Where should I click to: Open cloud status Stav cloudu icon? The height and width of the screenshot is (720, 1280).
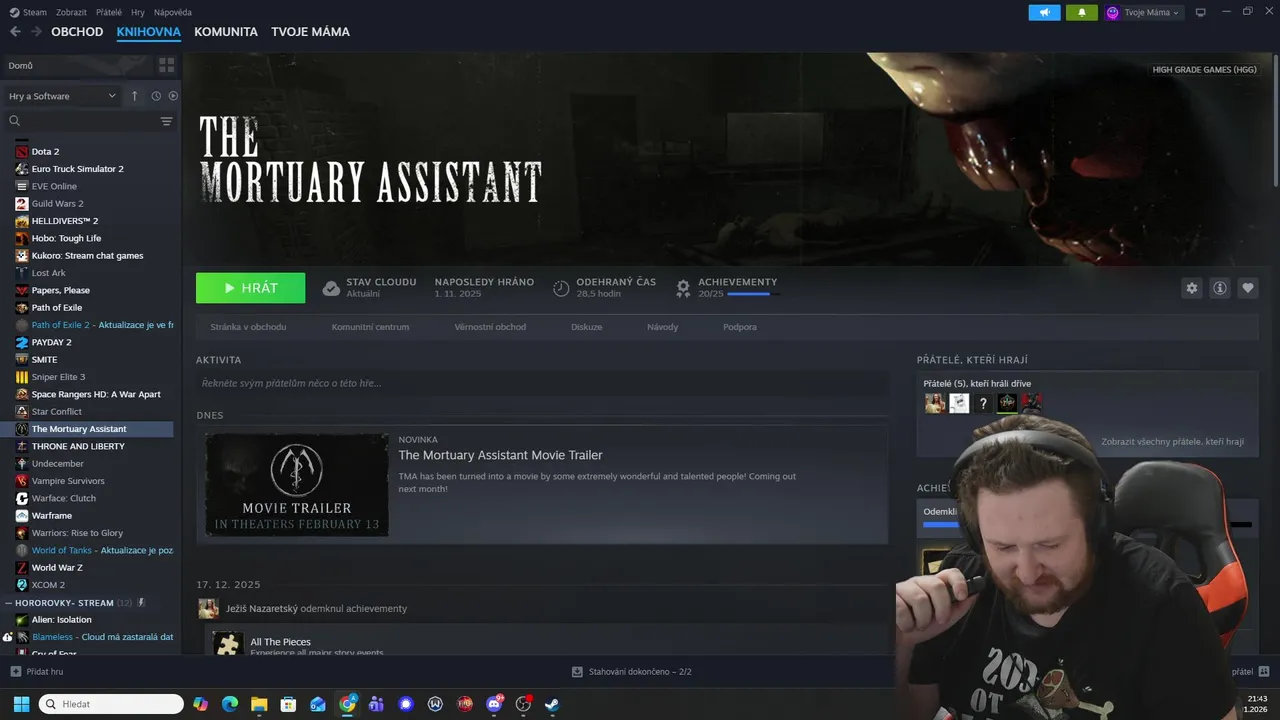pos(331,288)
